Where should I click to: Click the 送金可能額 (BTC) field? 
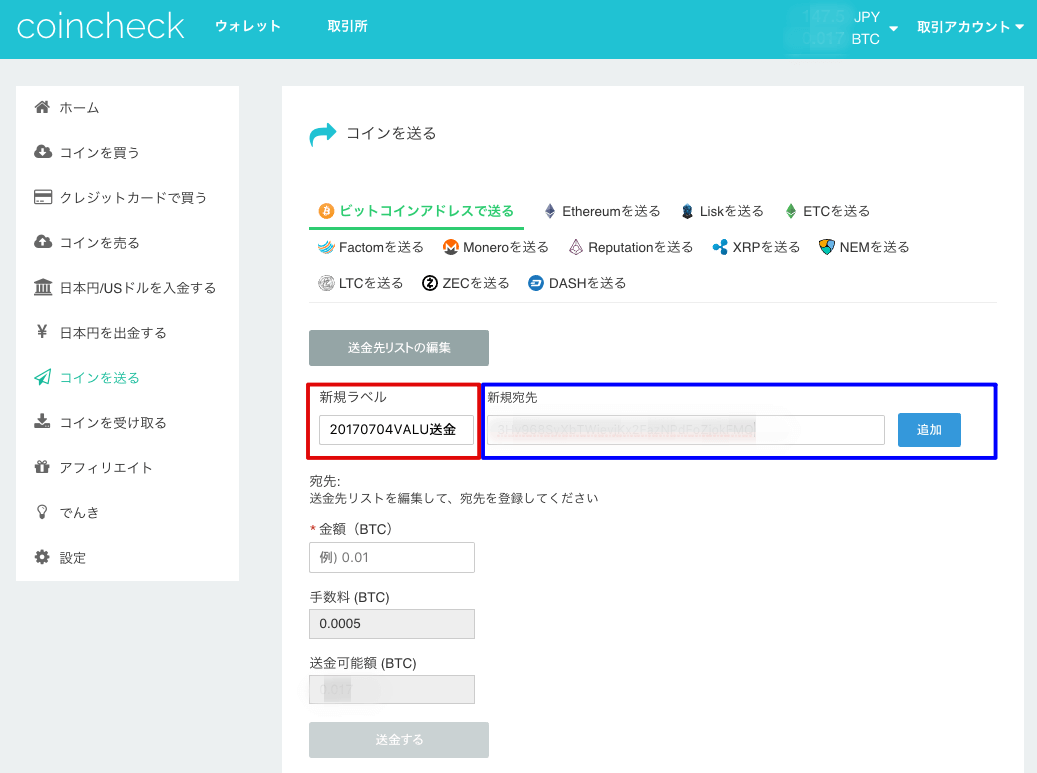392,690
